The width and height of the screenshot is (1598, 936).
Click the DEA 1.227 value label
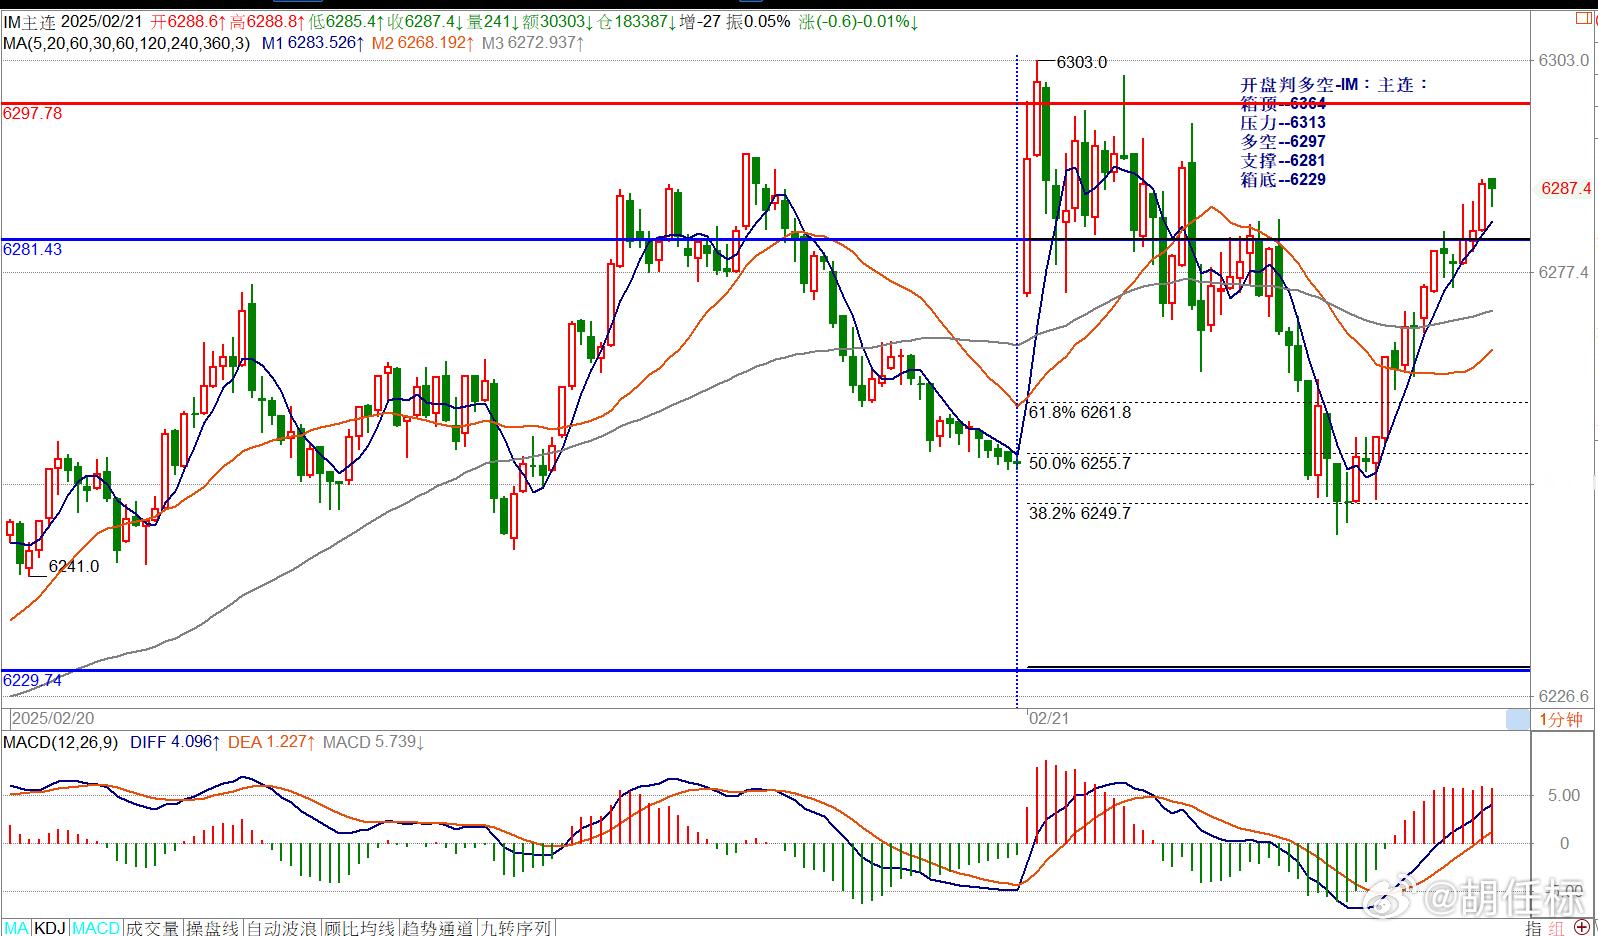coord(272,742)
